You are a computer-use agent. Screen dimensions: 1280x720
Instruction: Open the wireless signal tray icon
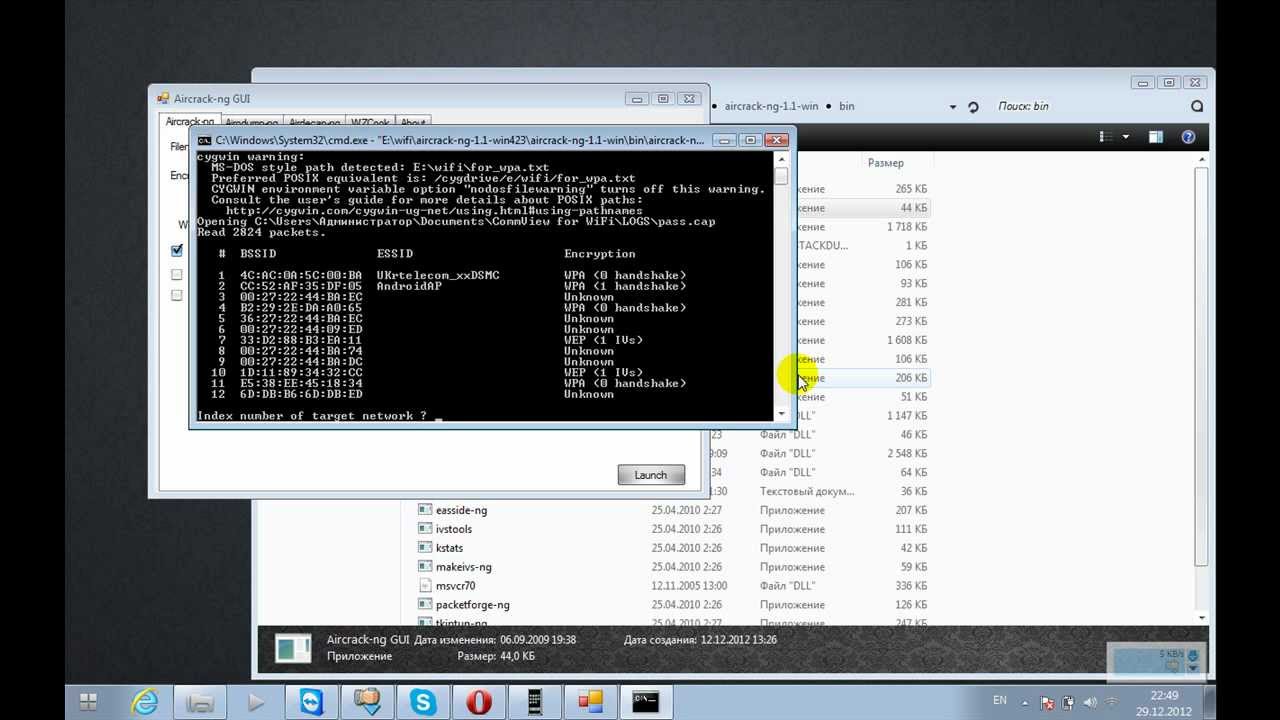click(x=1111, y=702)
